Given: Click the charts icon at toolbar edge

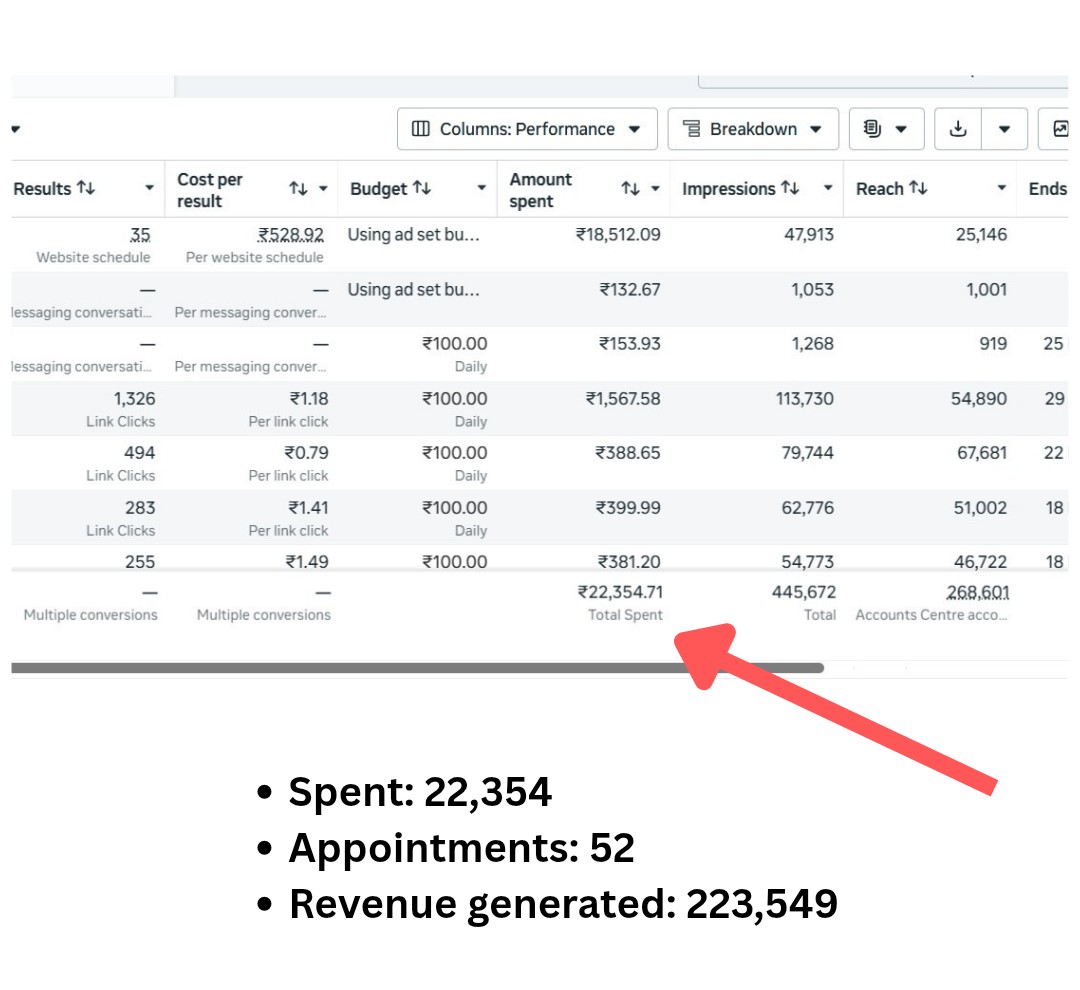Looking at the screenshot, I should (1058, 129).
